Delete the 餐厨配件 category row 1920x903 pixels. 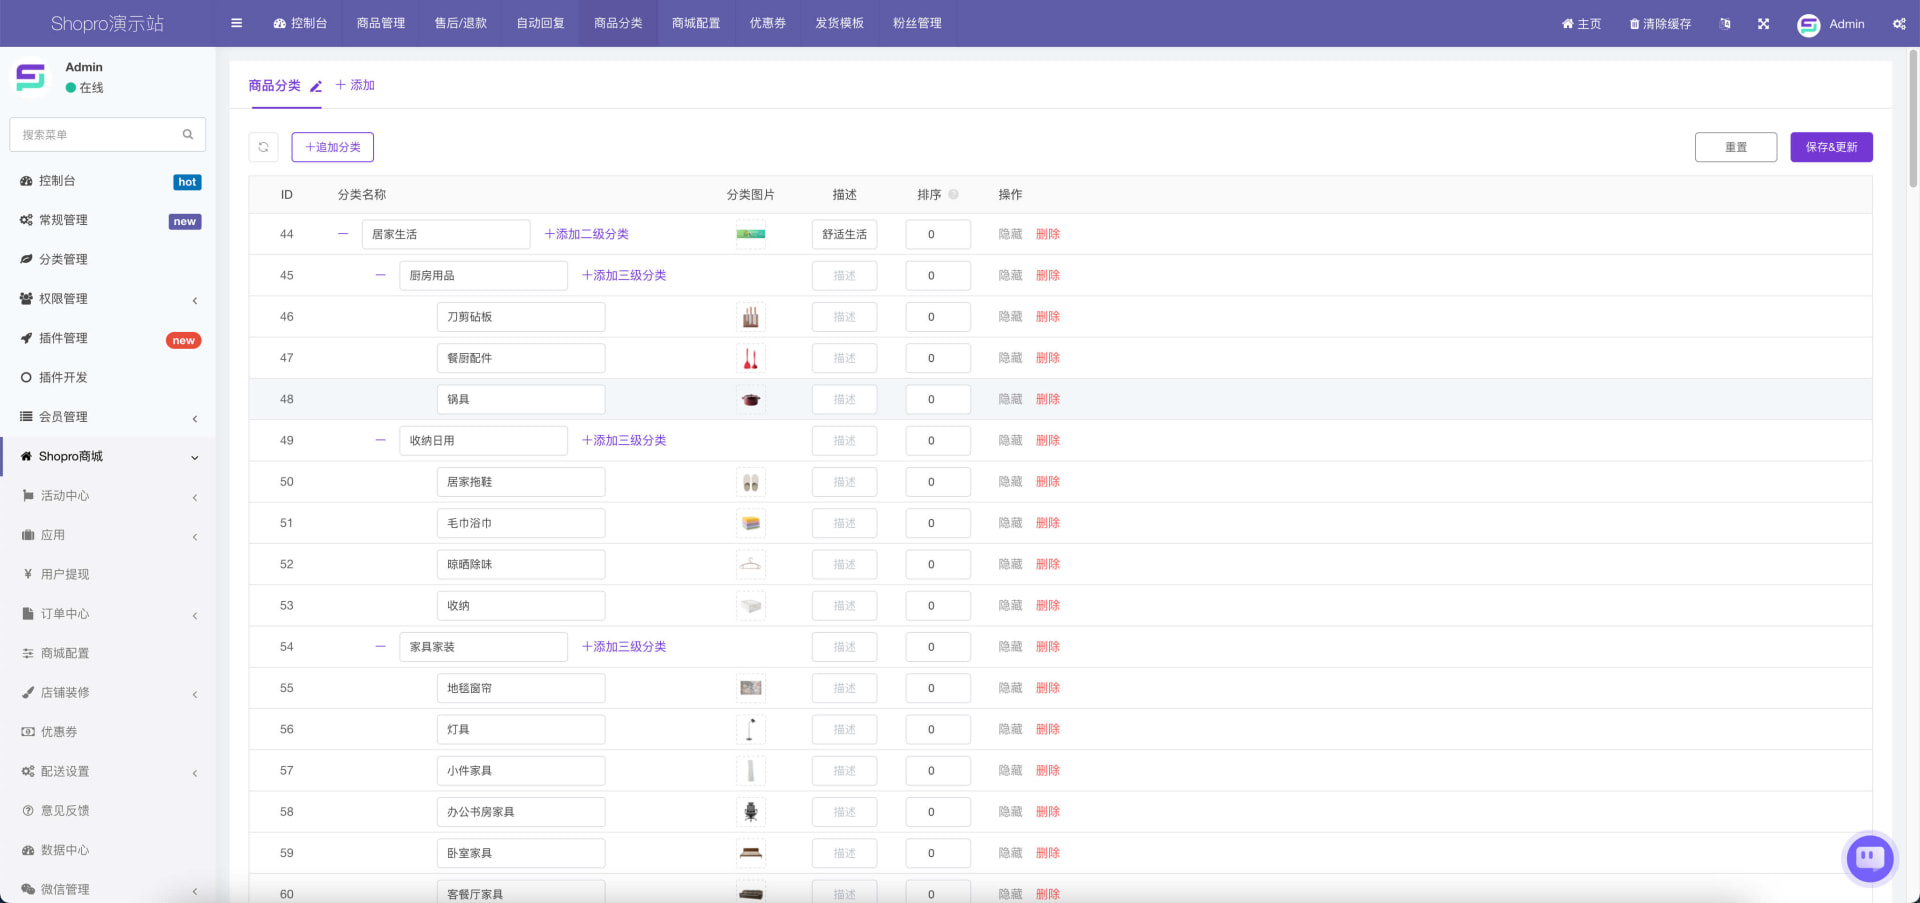click(1048, 358)
